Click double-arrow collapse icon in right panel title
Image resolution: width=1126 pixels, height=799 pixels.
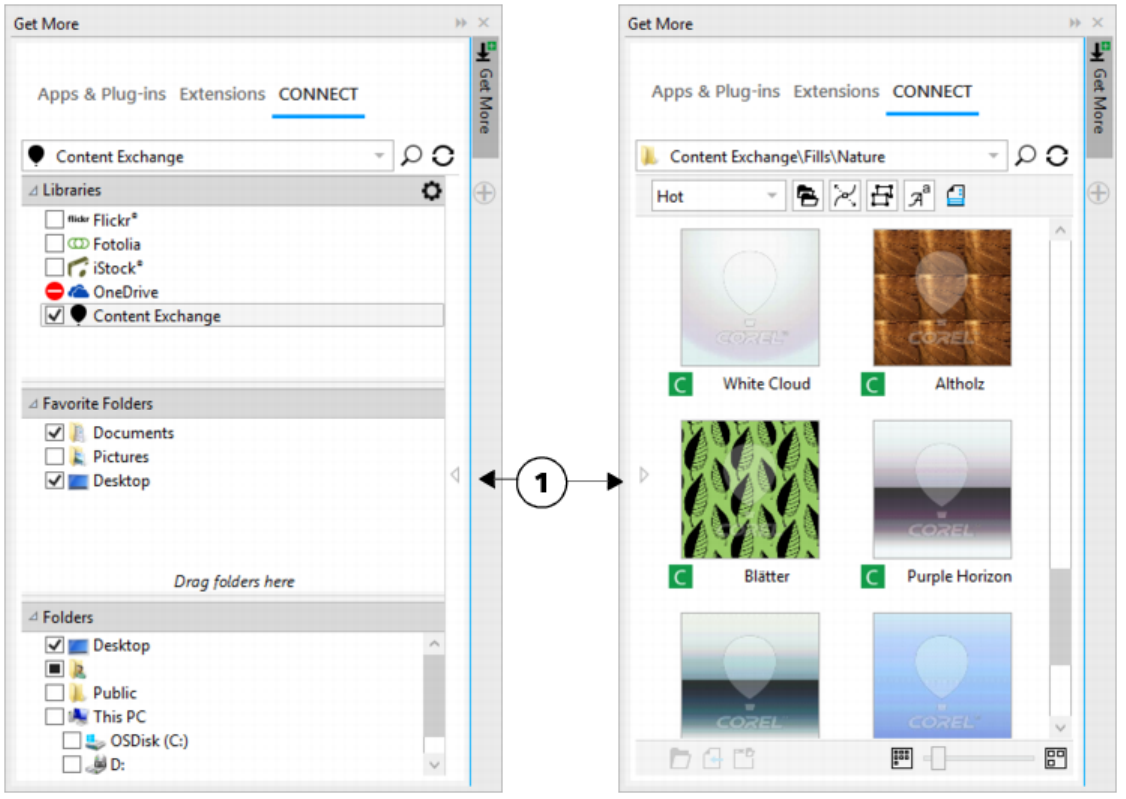tap(1075, 23)
